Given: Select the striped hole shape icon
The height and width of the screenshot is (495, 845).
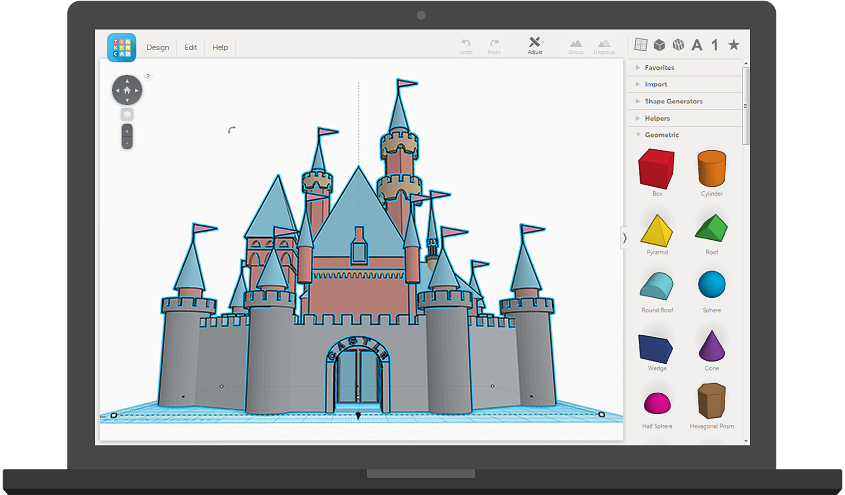Looking at the screenshot, I should pyautogui.click(x=678, y=45).
